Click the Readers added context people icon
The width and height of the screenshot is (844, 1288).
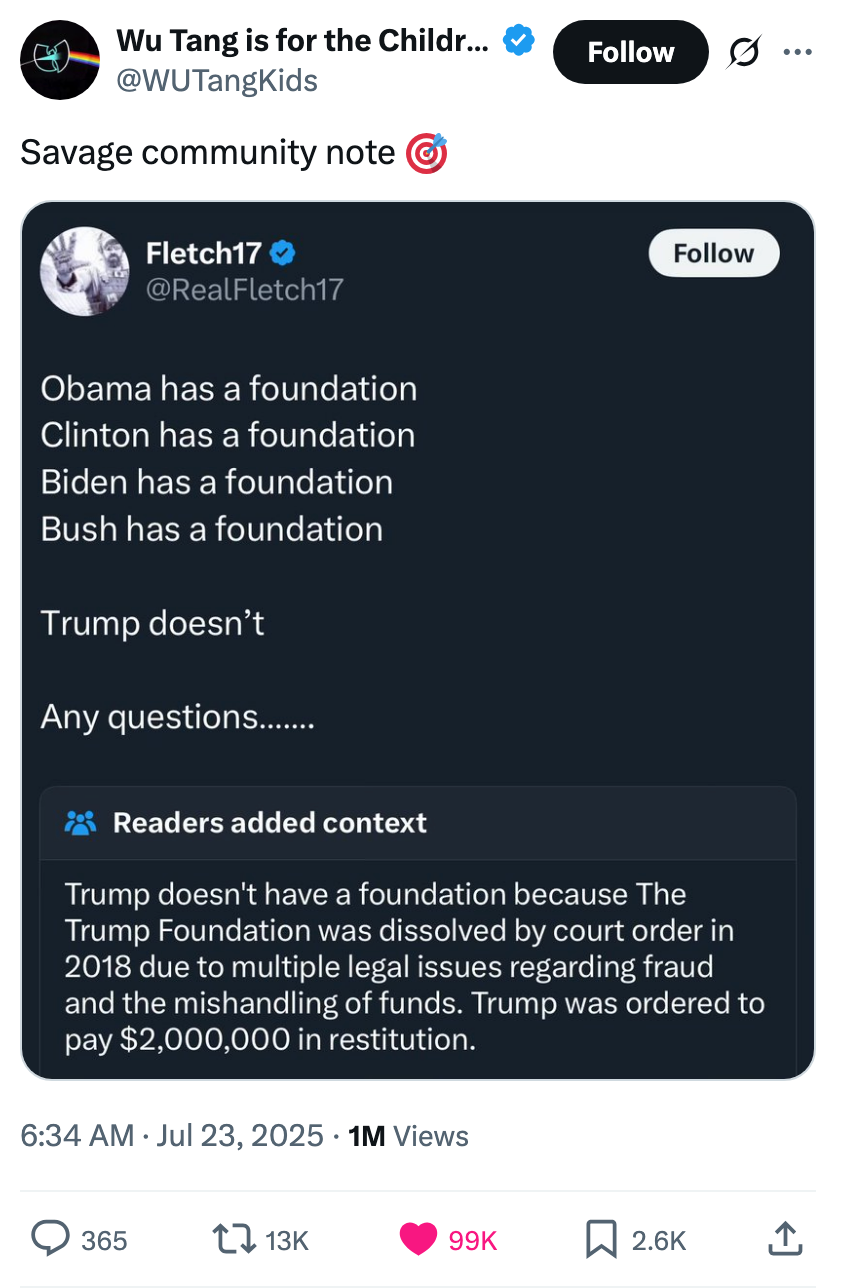point(80,823)
